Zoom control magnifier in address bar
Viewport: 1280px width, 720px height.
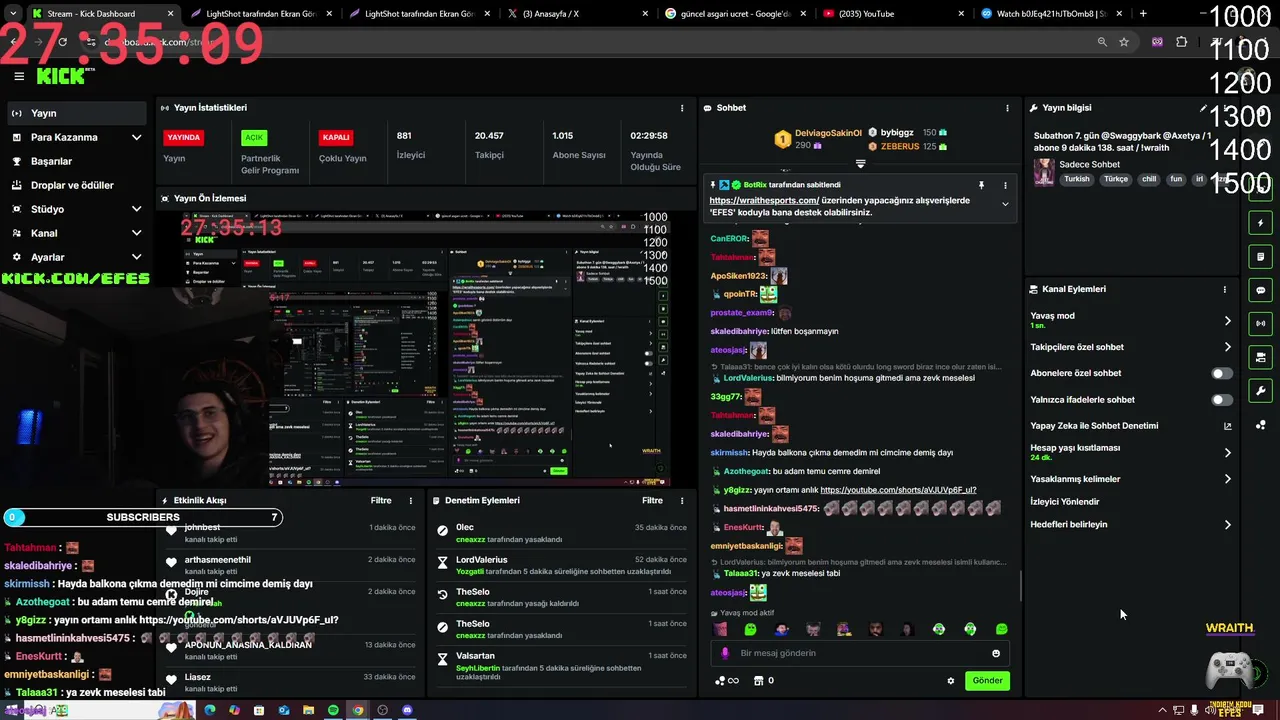tap(1102, 42)
